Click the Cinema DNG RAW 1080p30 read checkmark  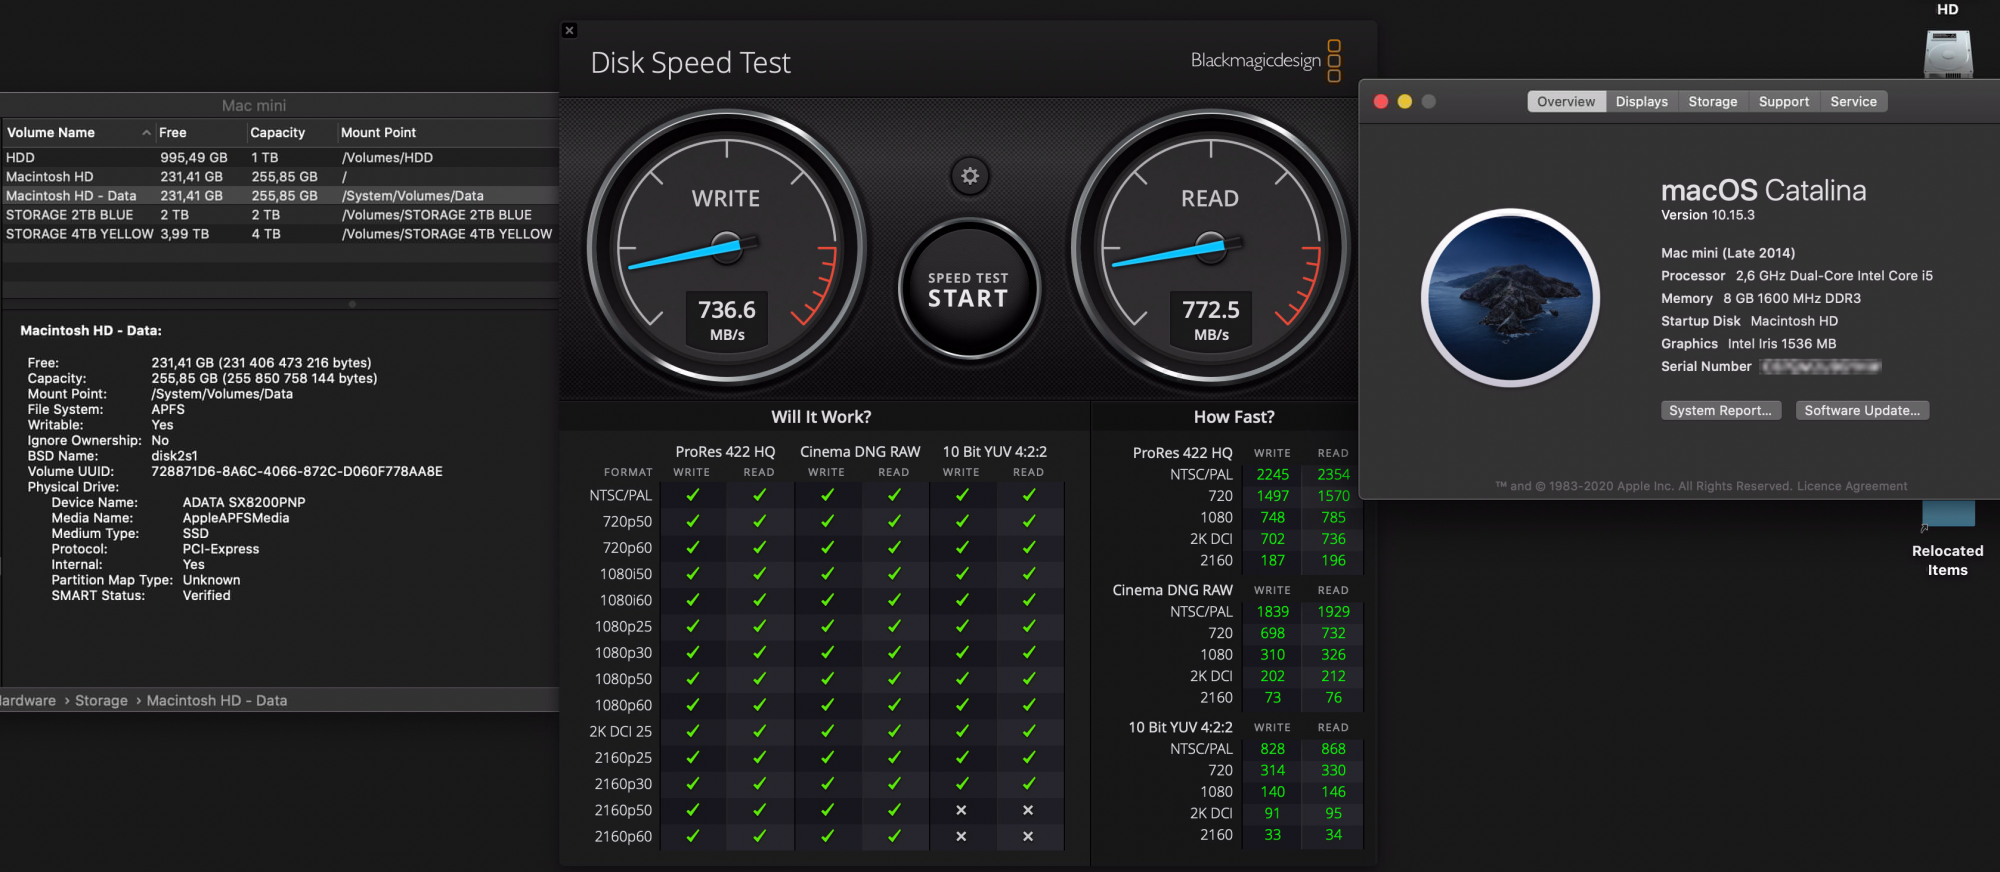coord(894,652)
